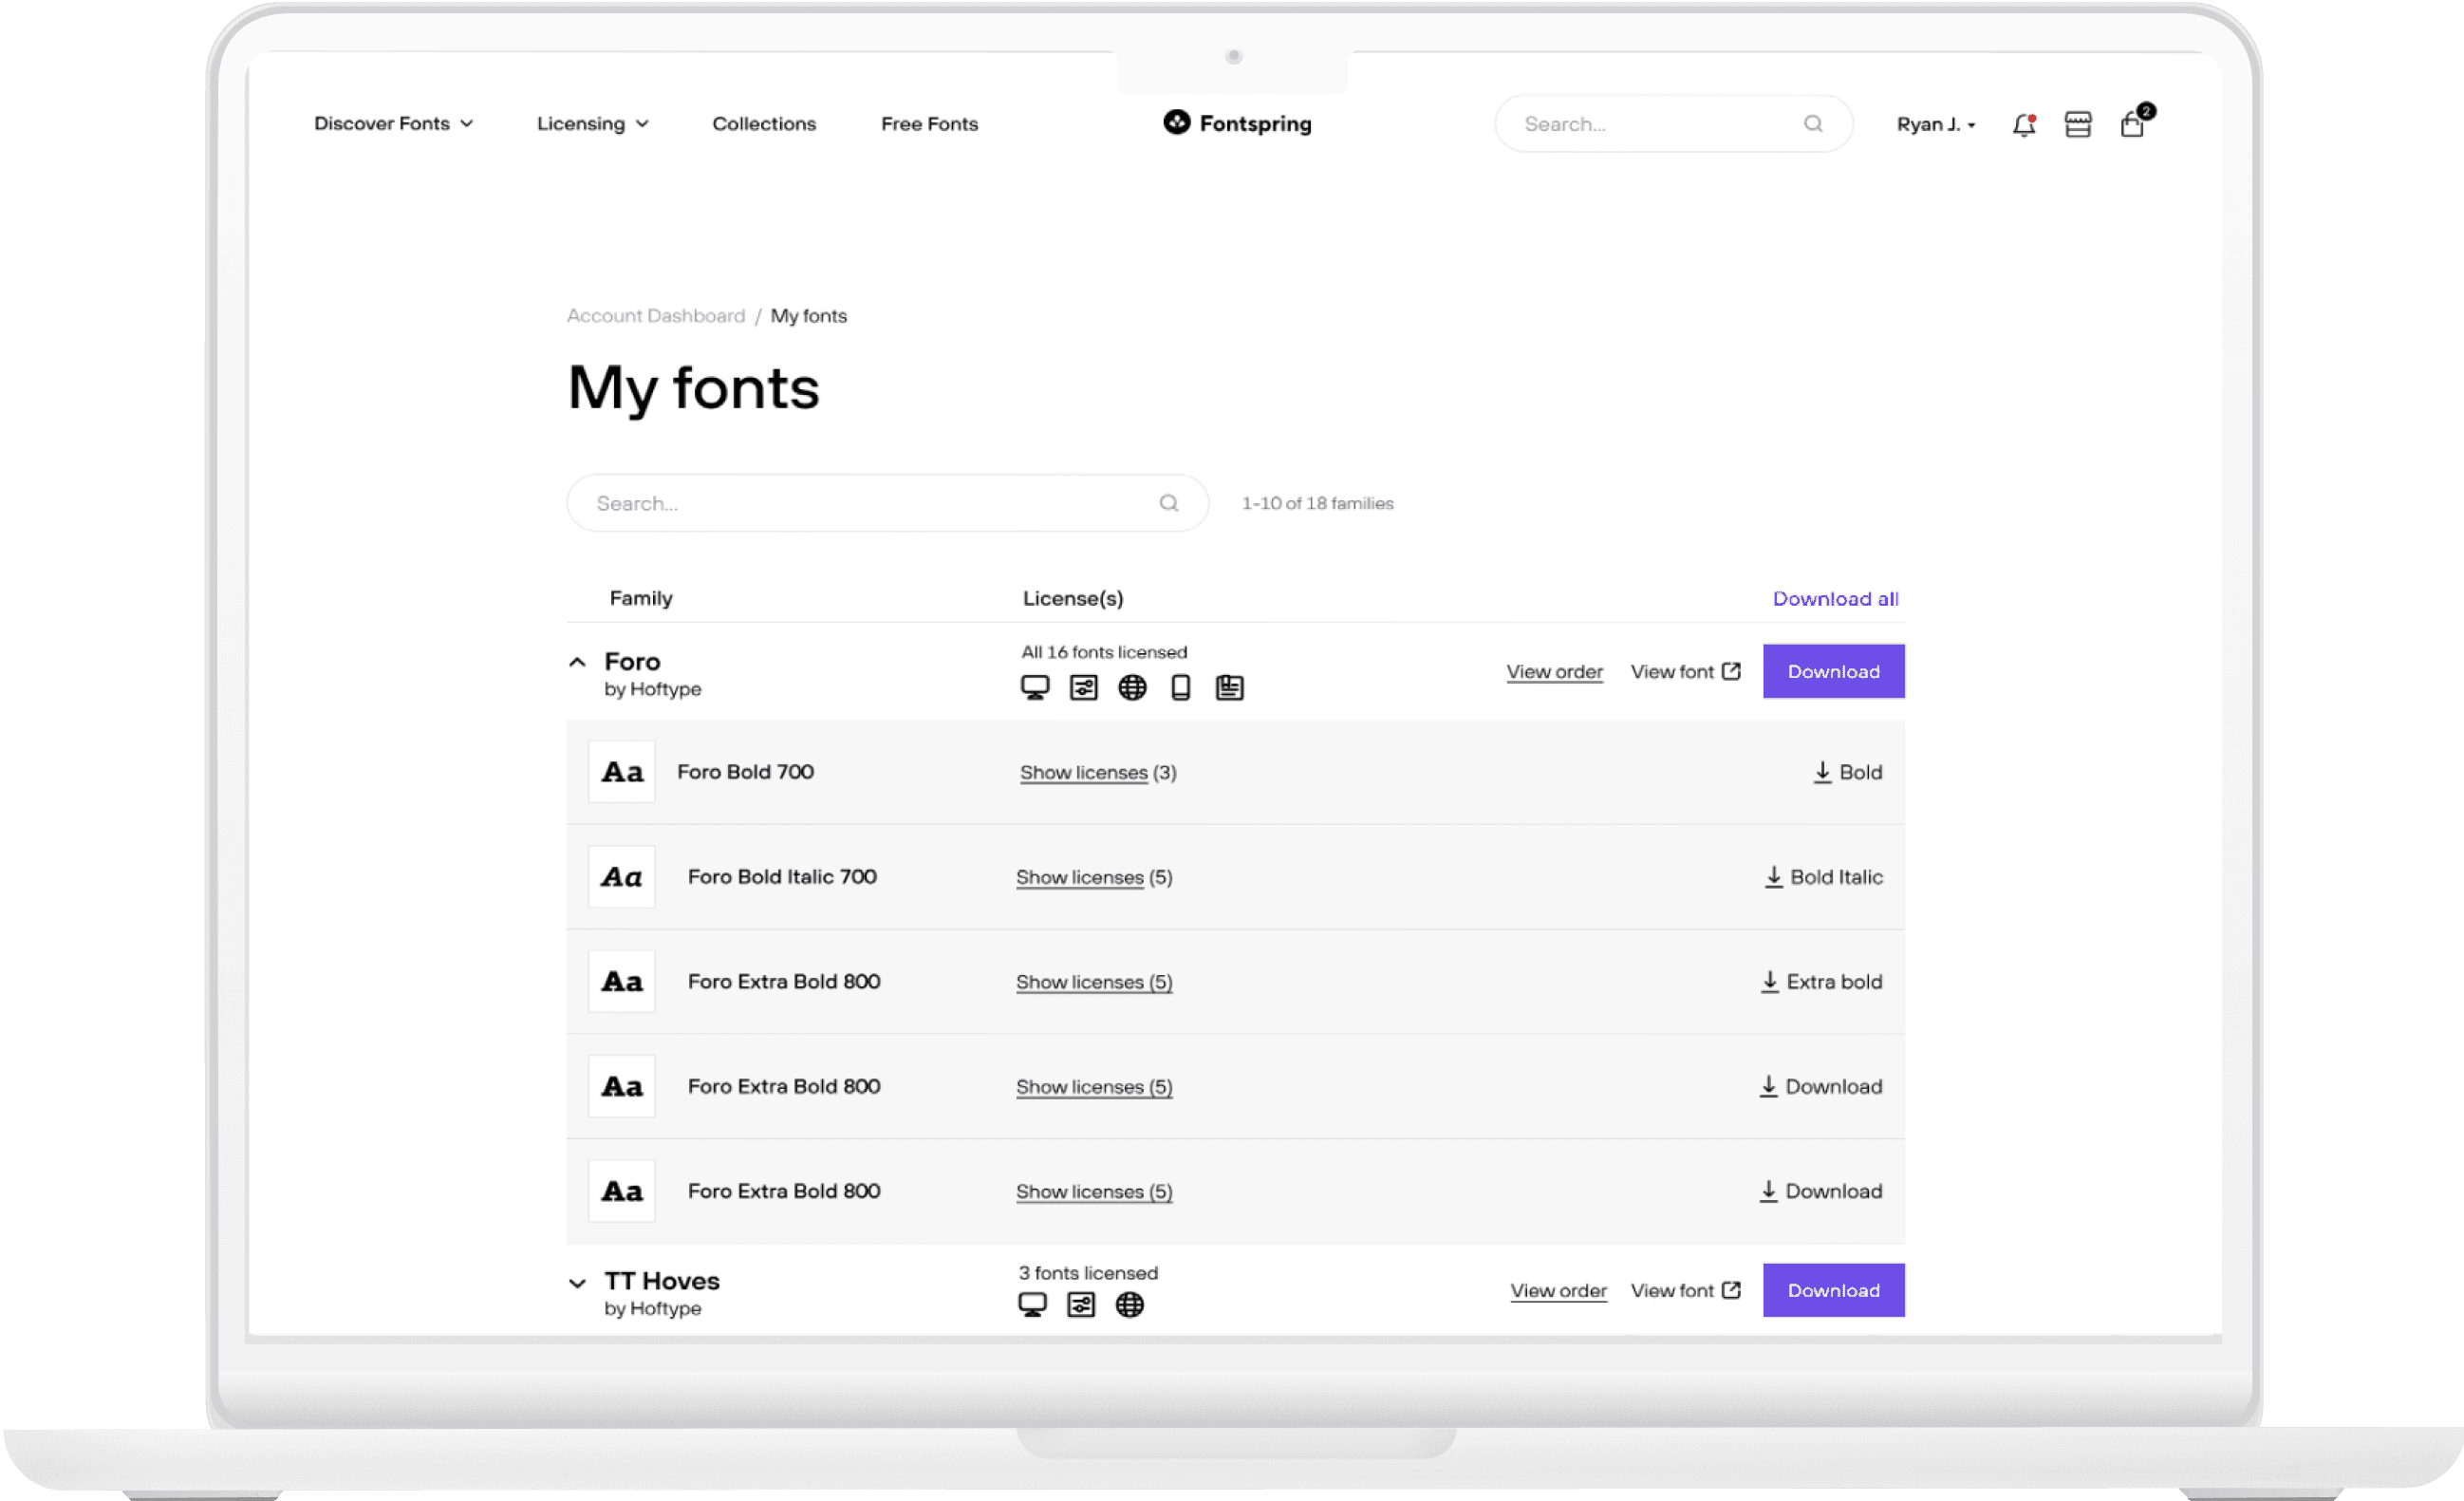
Task: Go to Collections page
Action: click(x=764, y=124)
